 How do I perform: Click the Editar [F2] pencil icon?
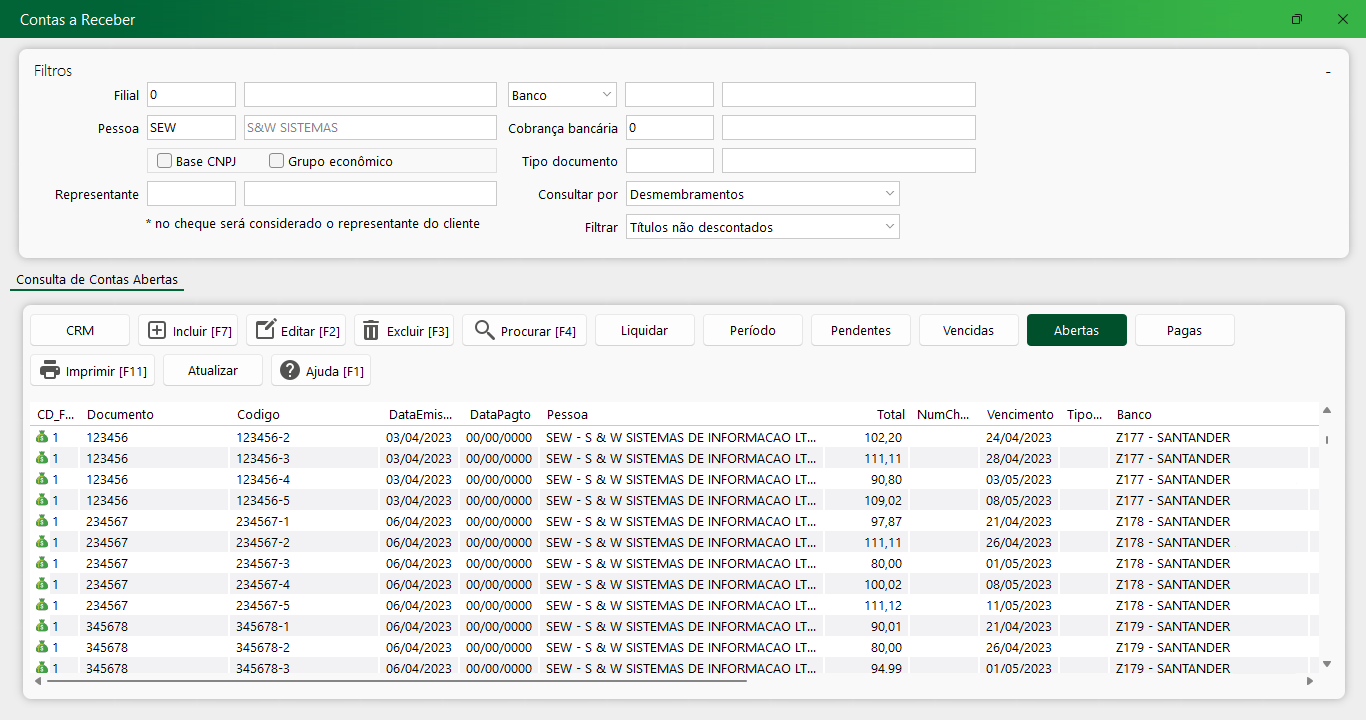coord(266,331)
